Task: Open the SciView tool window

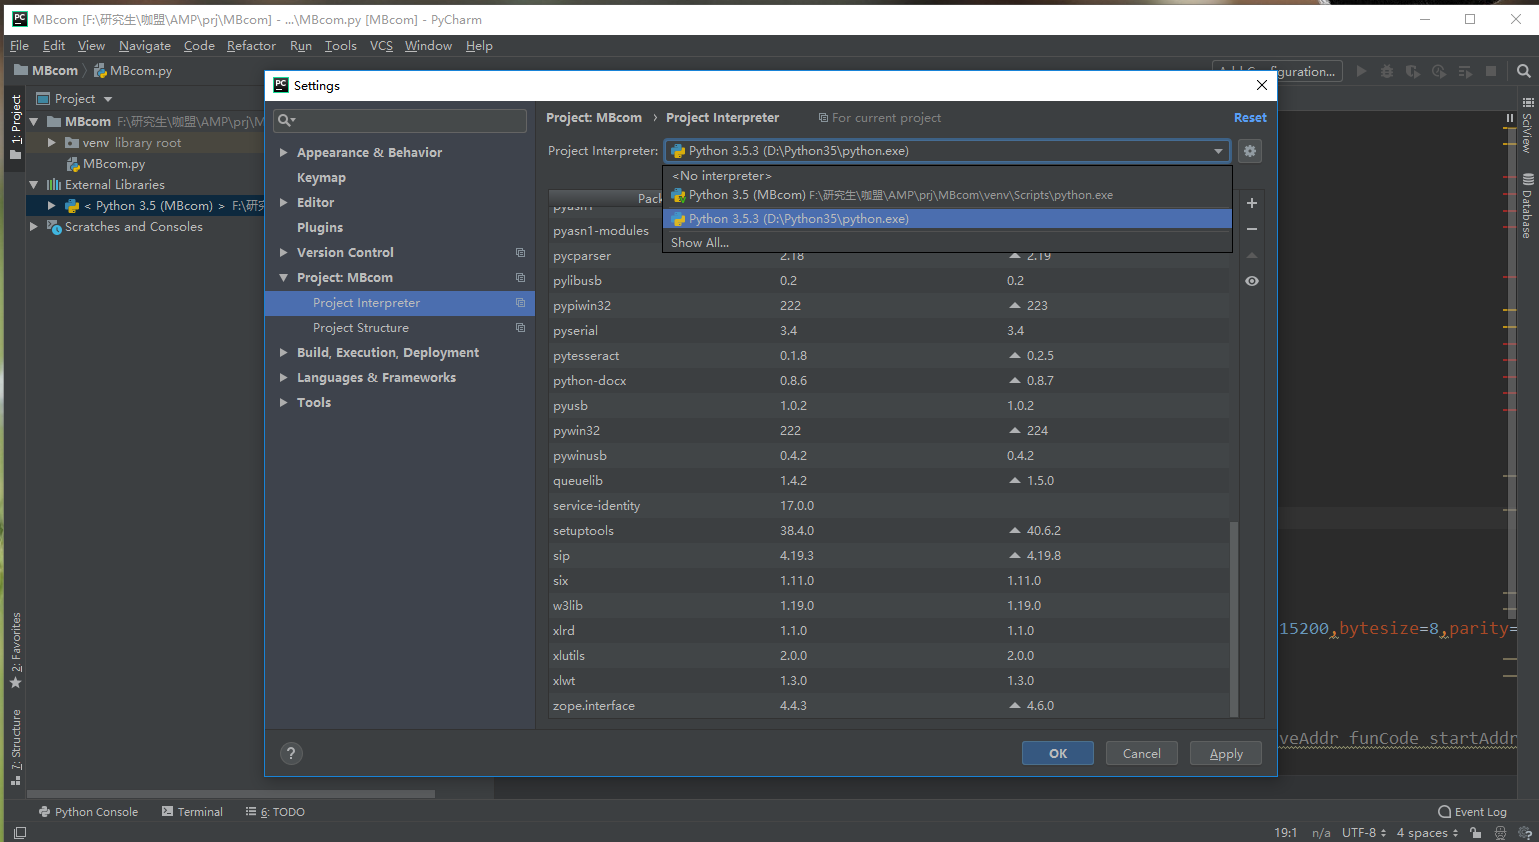Action: 1527,125
